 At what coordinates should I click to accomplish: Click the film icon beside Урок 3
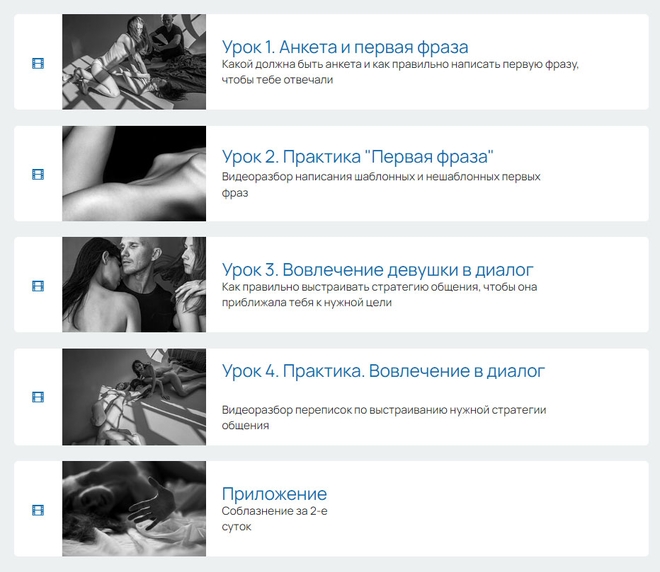(38, 286)
